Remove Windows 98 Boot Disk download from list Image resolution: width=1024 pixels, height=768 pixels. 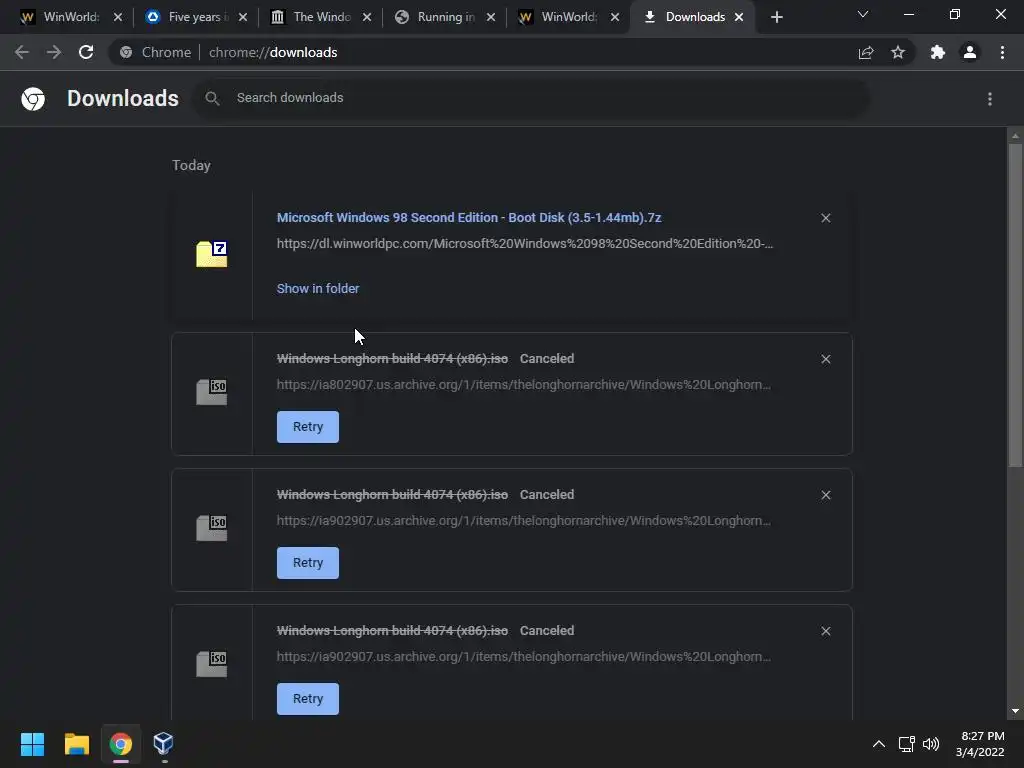tap(825, 218)
